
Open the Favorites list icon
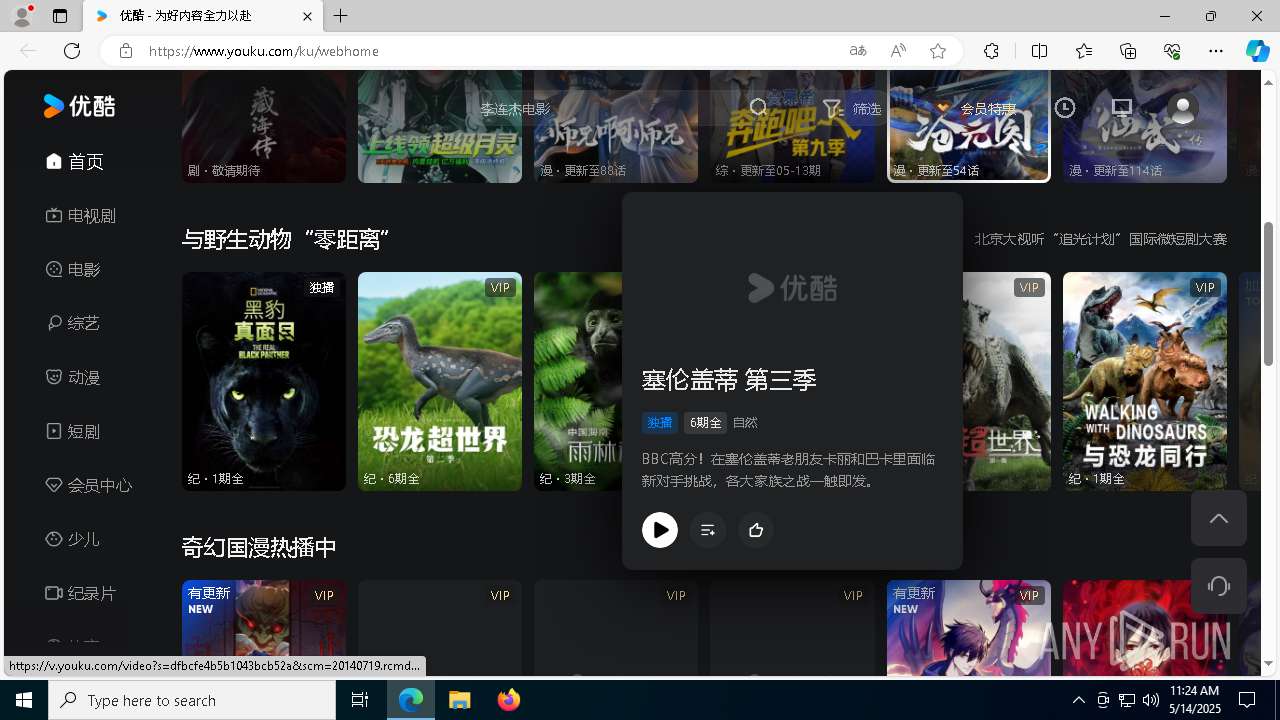click(1084, 51)
